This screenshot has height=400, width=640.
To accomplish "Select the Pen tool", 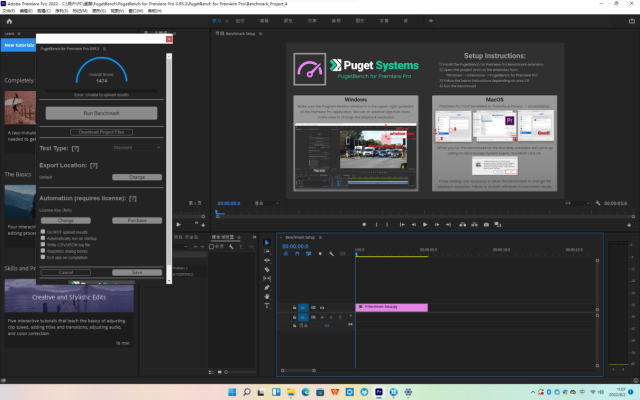I will pos(267,287).
